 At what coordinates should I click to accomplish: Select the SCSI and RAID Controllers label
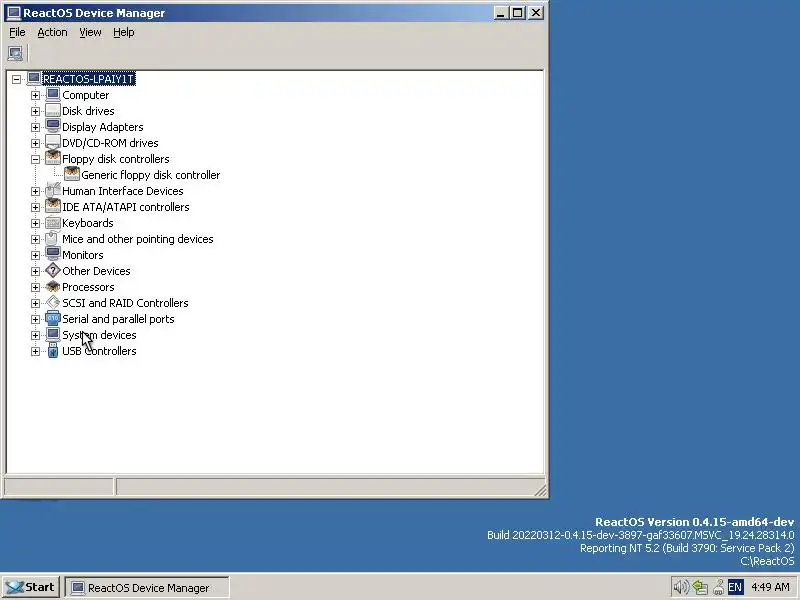coord(125,303)
